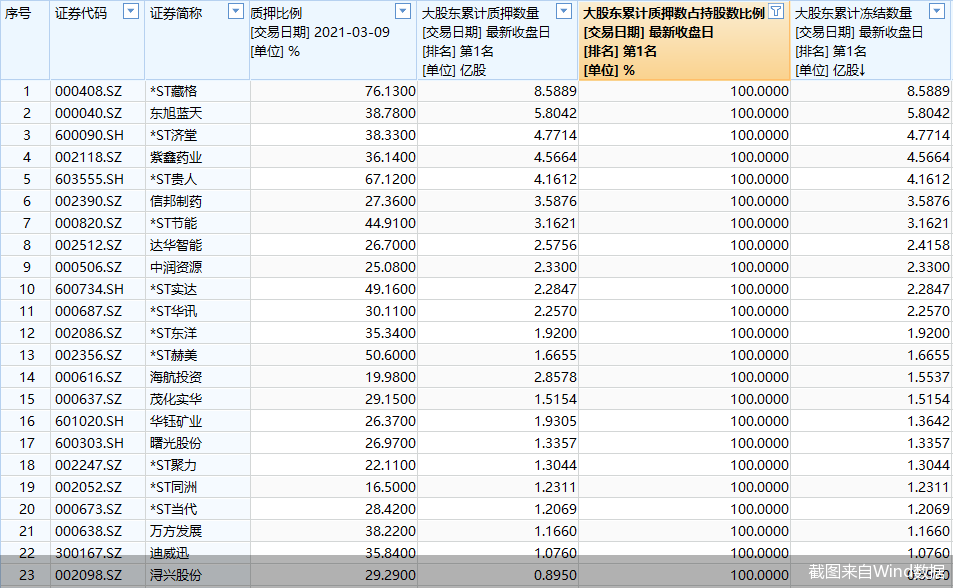Viewport: 953px width, 588px height.
Task: Click the security name *ST藏格
Action: (x=174, y=91)
